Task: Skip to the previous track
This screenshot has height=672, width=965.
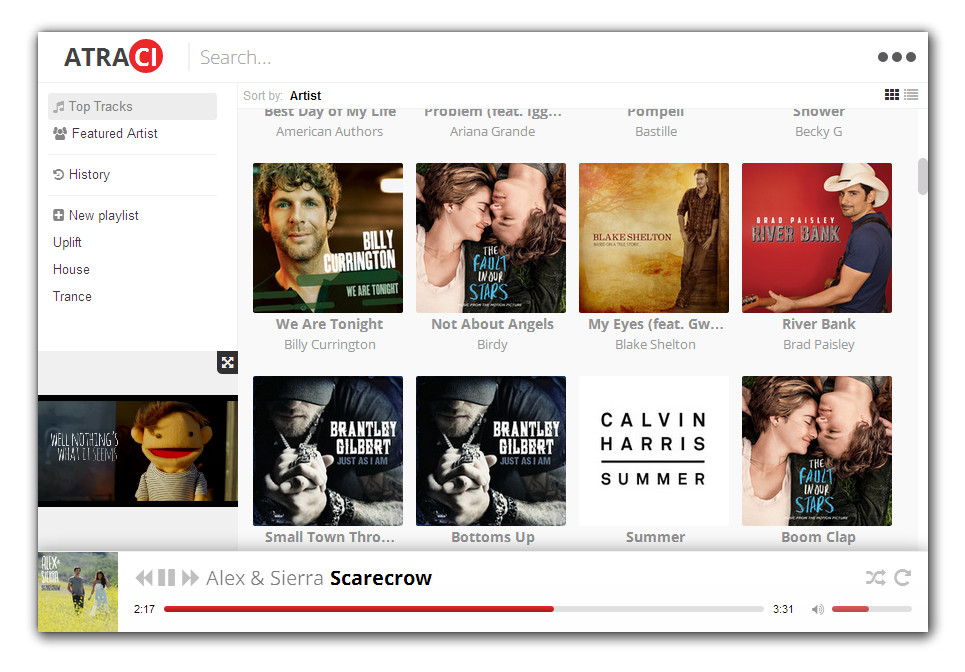Action: point(144,578)
